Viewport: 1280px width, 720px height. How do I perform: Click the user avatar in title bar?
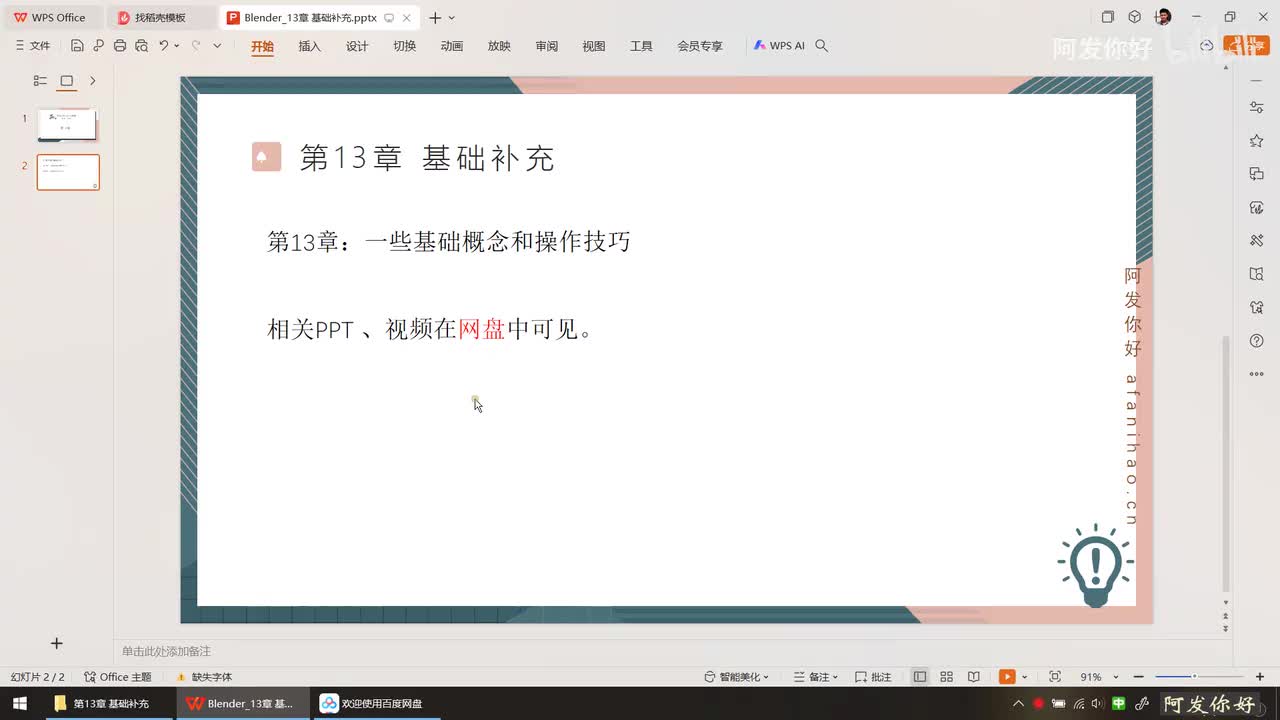1163,17
